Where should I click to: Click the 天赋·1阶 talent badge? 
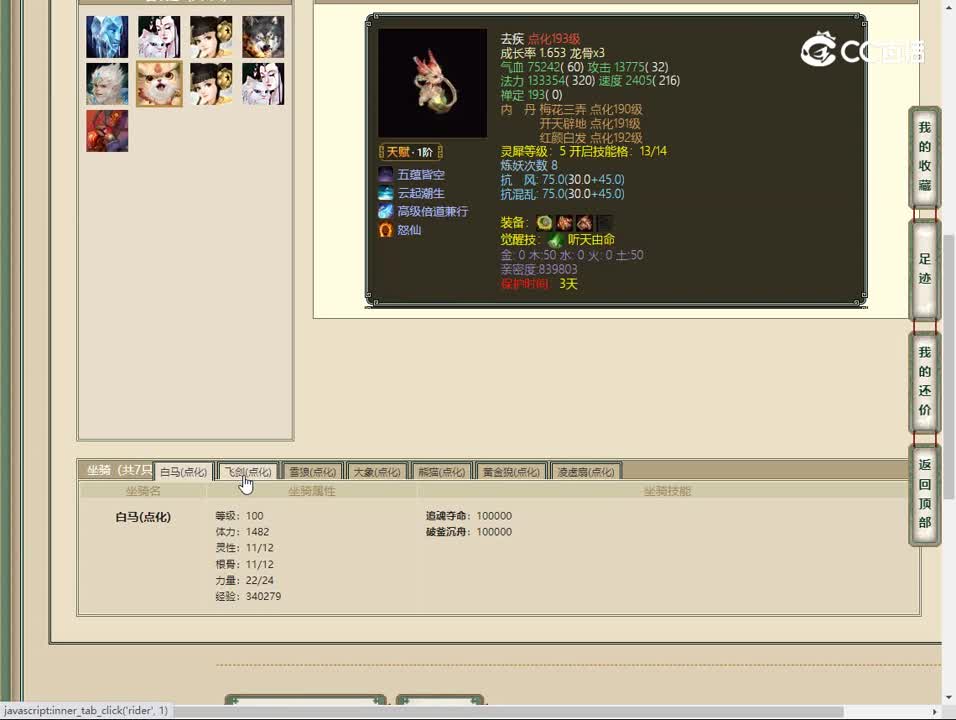click(x=410, y=152)
